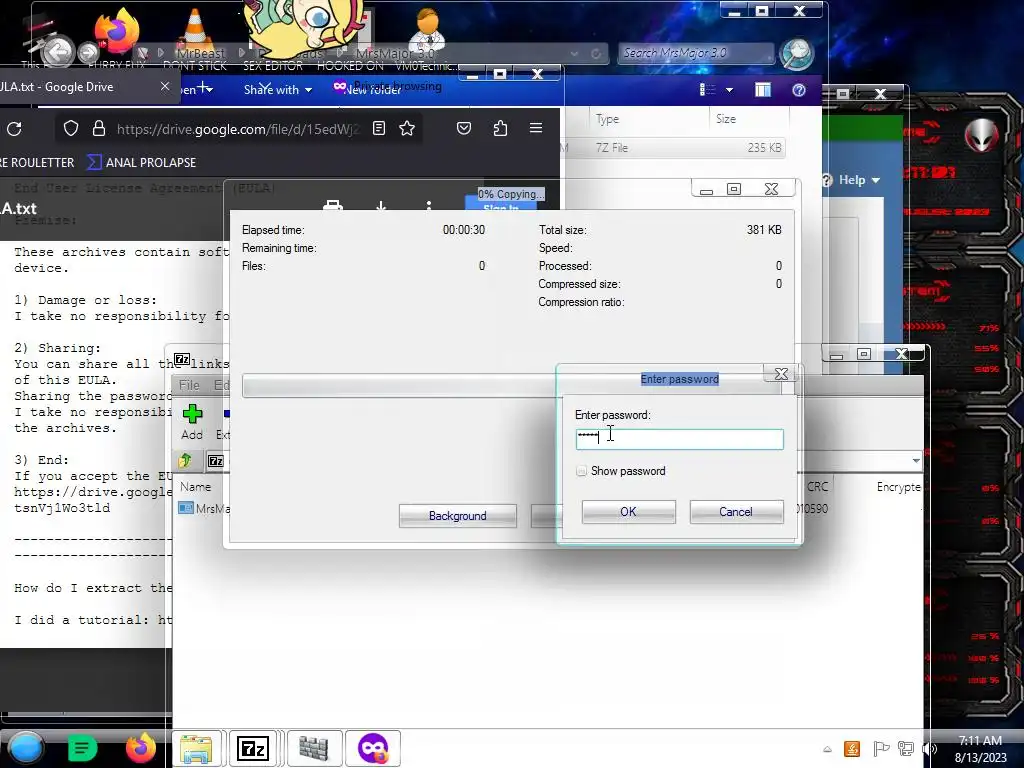Click the Firefox URL address field
The image size is (1024, 768).
pos(238,129)
